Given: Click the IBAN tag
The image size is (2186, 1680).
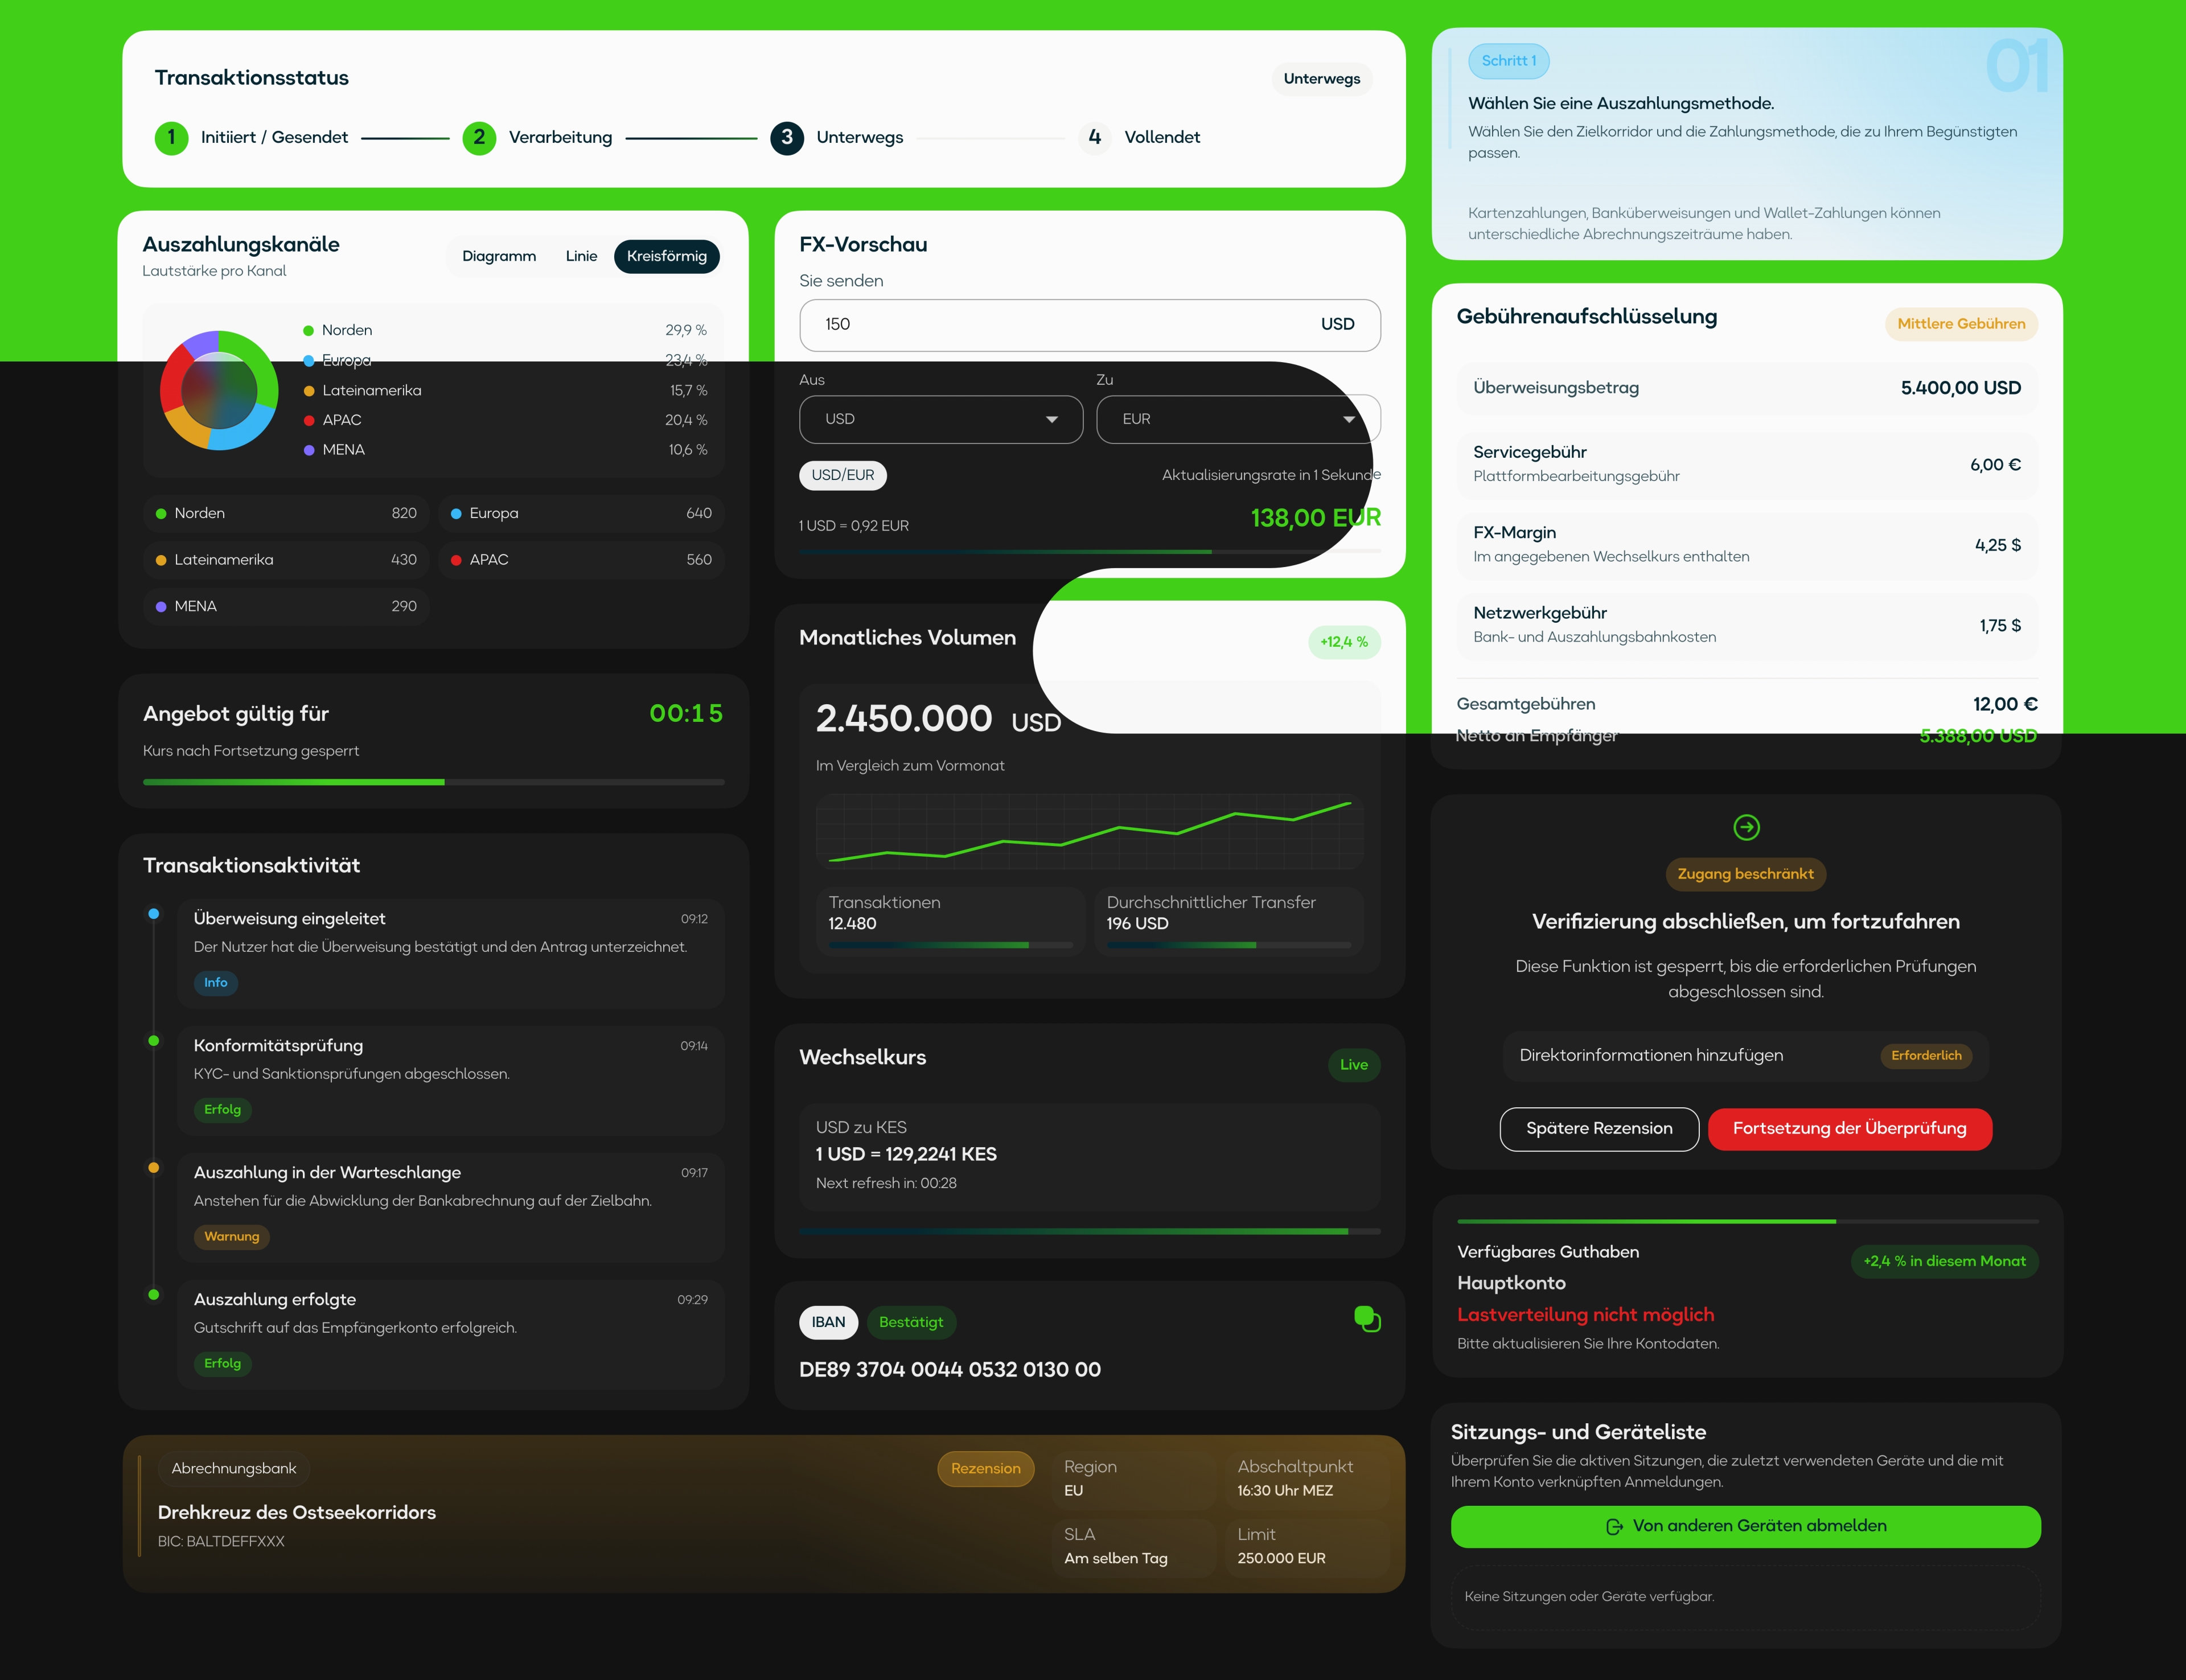Looking at the screenshot, I should point(828,1322).
